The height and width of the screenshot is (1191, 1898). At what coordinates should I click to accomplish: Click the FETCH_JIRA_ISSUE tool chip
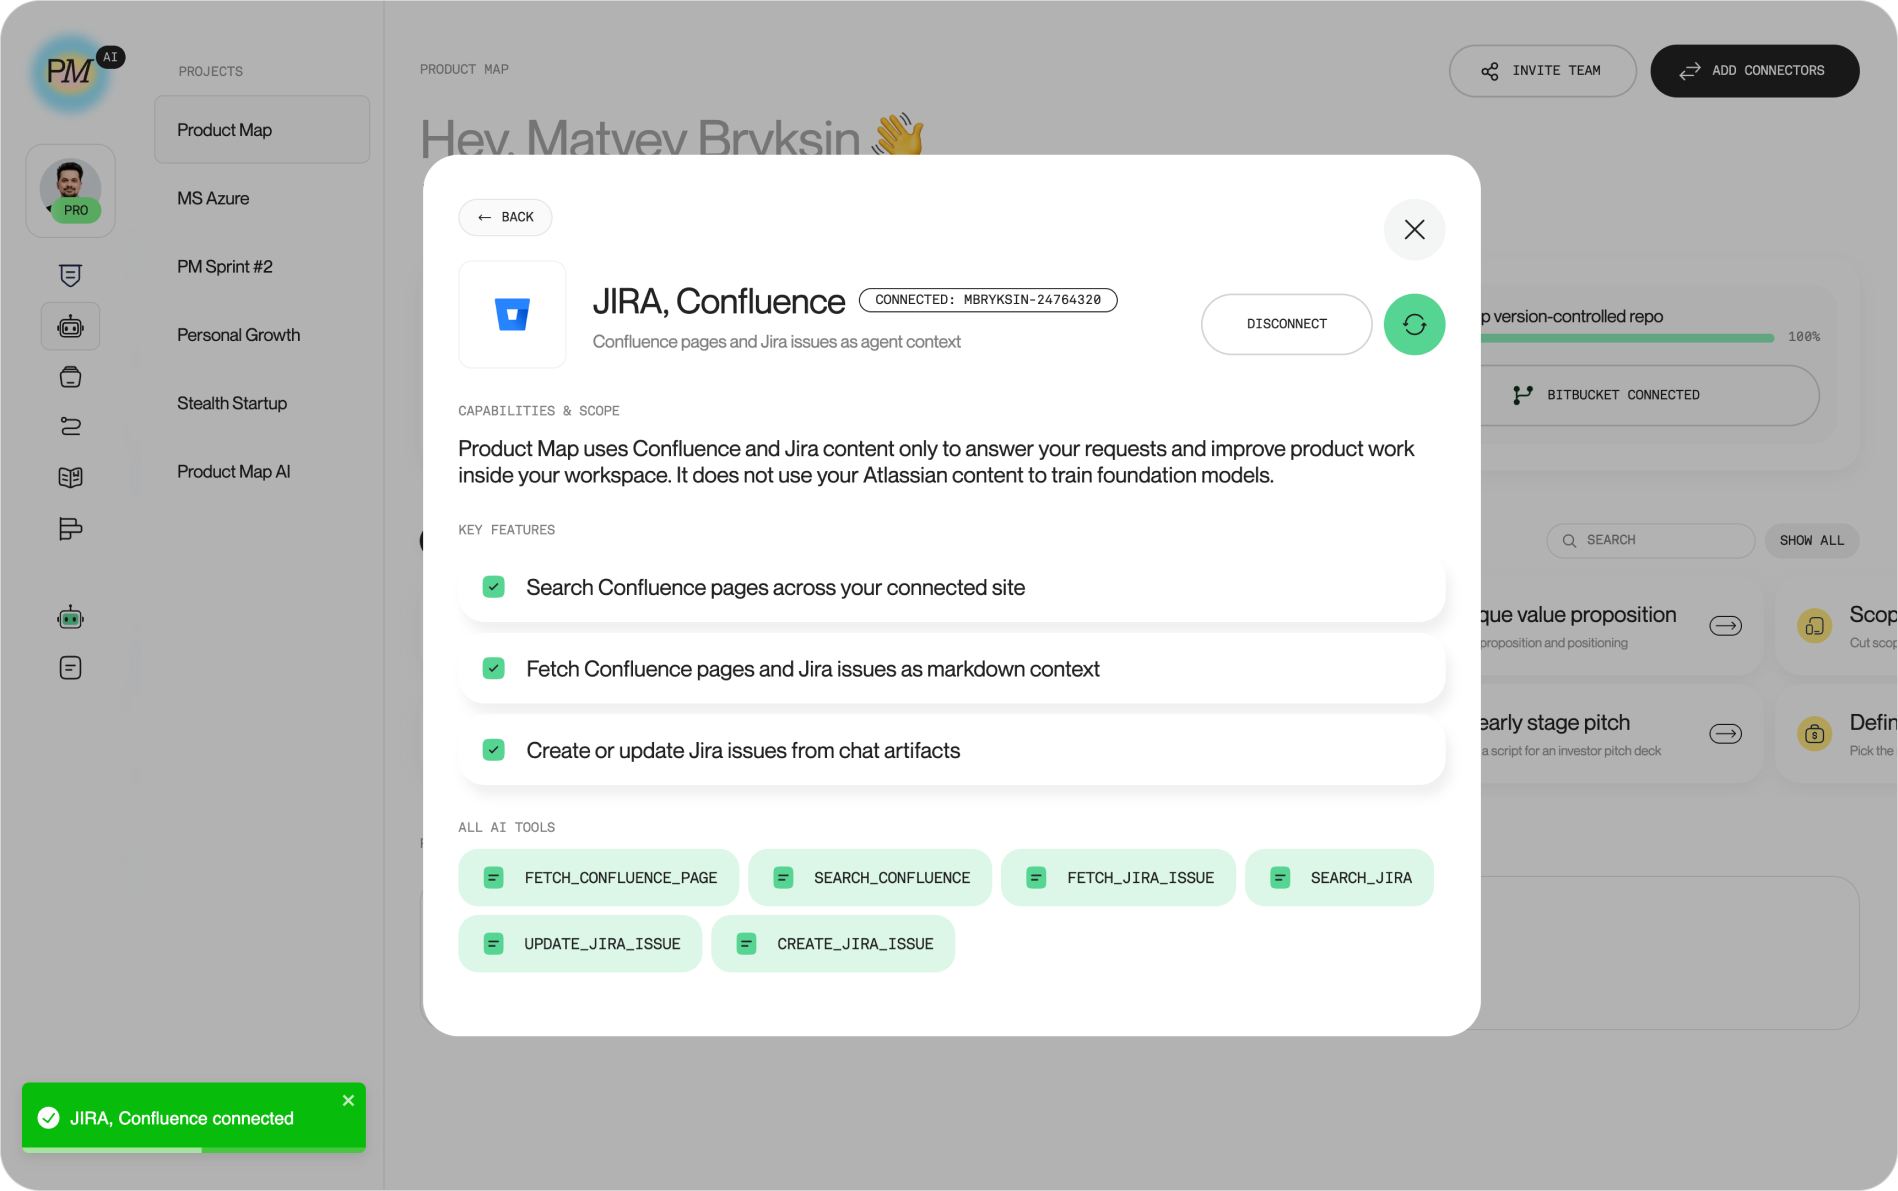1118,878
